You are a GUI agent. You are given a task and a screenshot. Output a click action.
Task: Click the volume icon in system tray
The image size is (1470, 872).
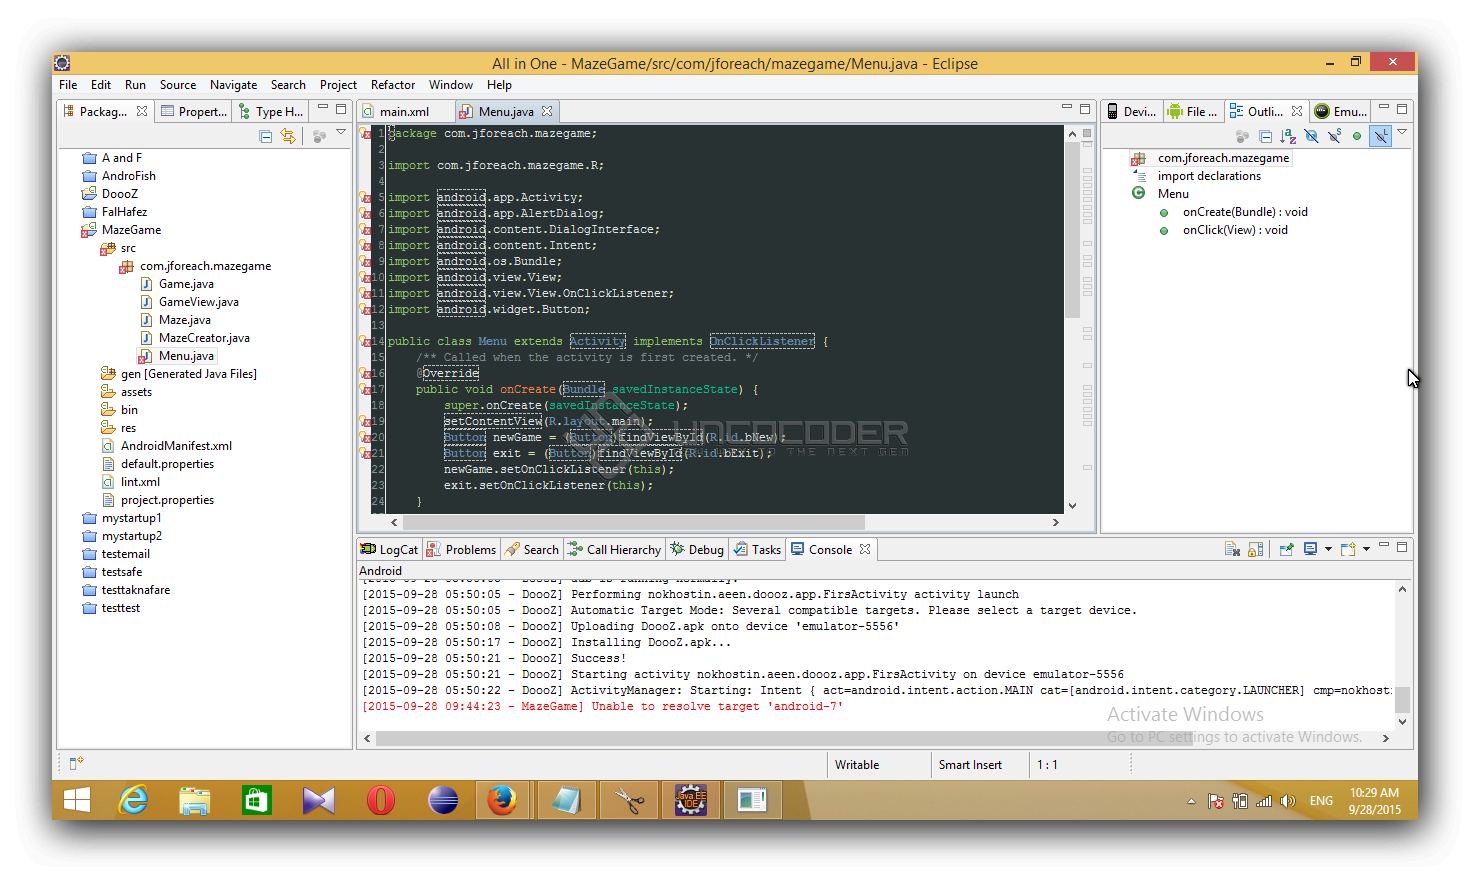point(1288,801)
